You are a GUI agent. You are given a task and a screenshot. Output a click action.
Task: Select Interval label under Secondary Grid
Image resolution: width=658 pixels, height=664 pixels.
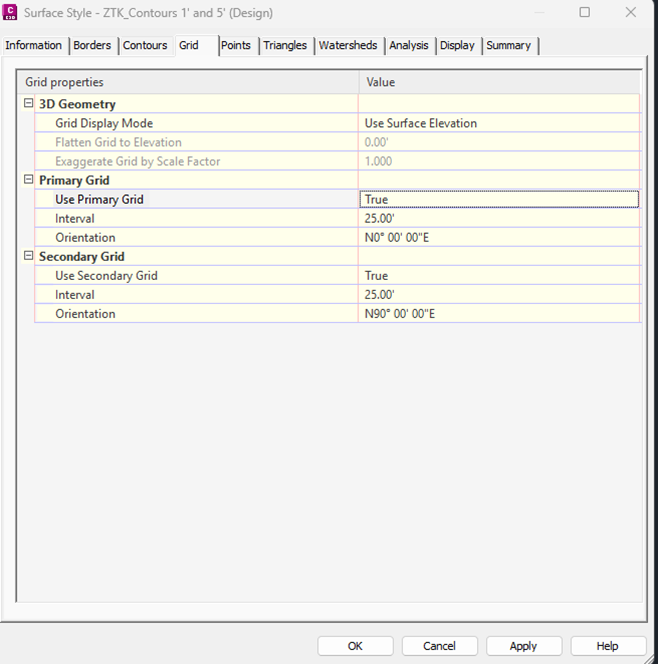pyautogui.click(x=75, y=295)
